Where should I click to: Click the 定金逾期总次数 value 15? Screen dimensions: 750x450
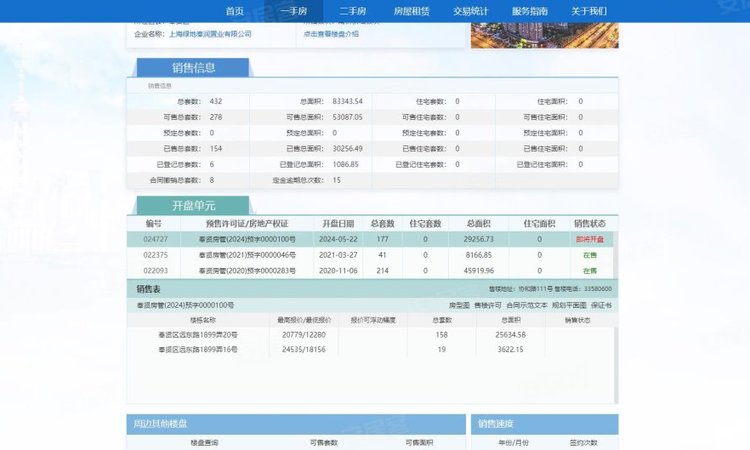point(337,180)
